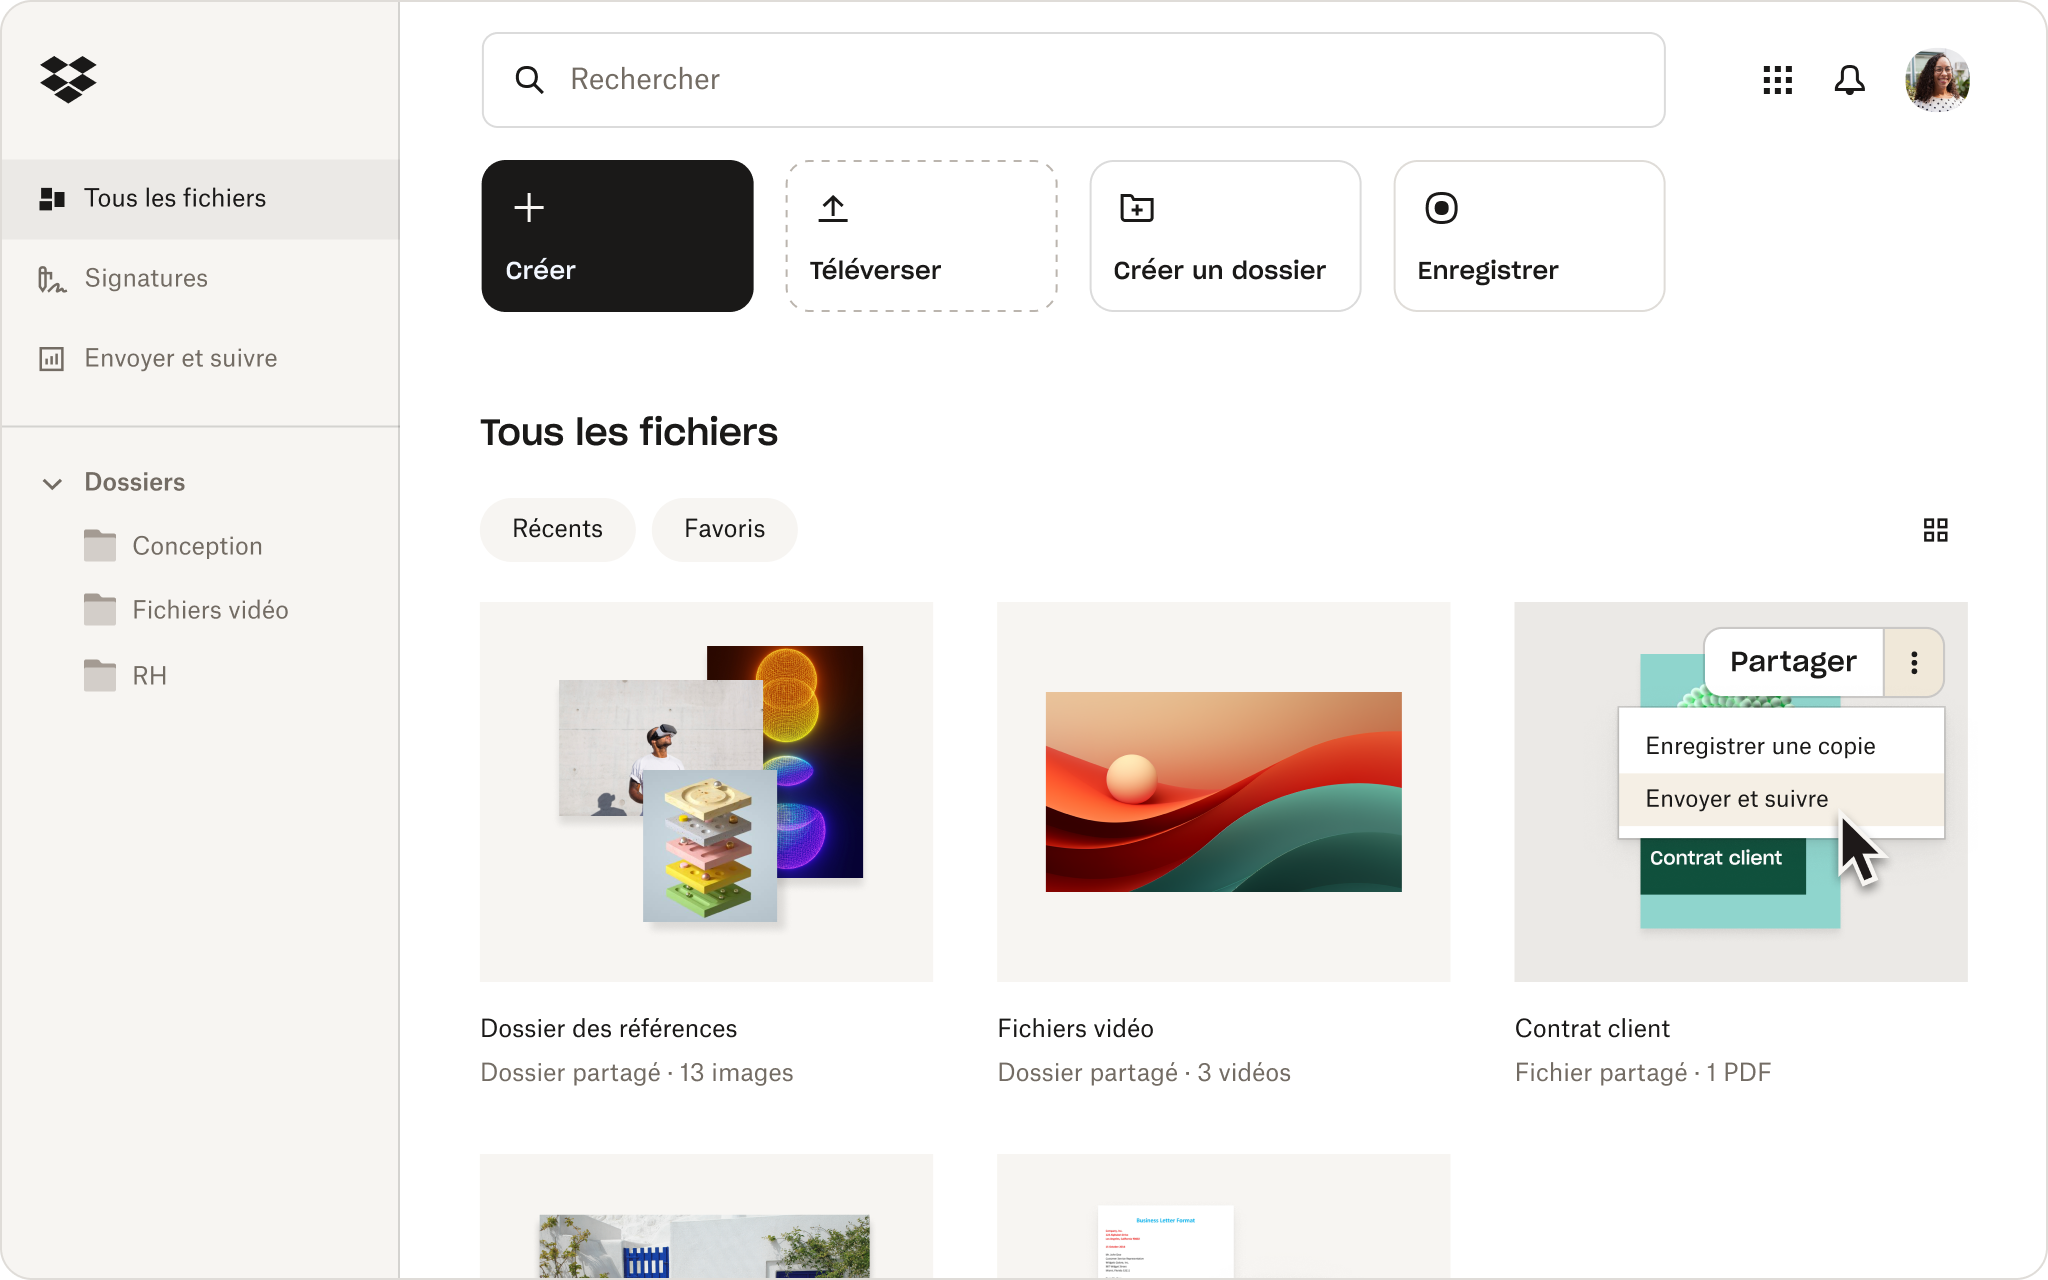The width and height of the screenshot is (2048, 1280).
Task: Click the Favoris filter tab
Action: (x=722, y=528)
